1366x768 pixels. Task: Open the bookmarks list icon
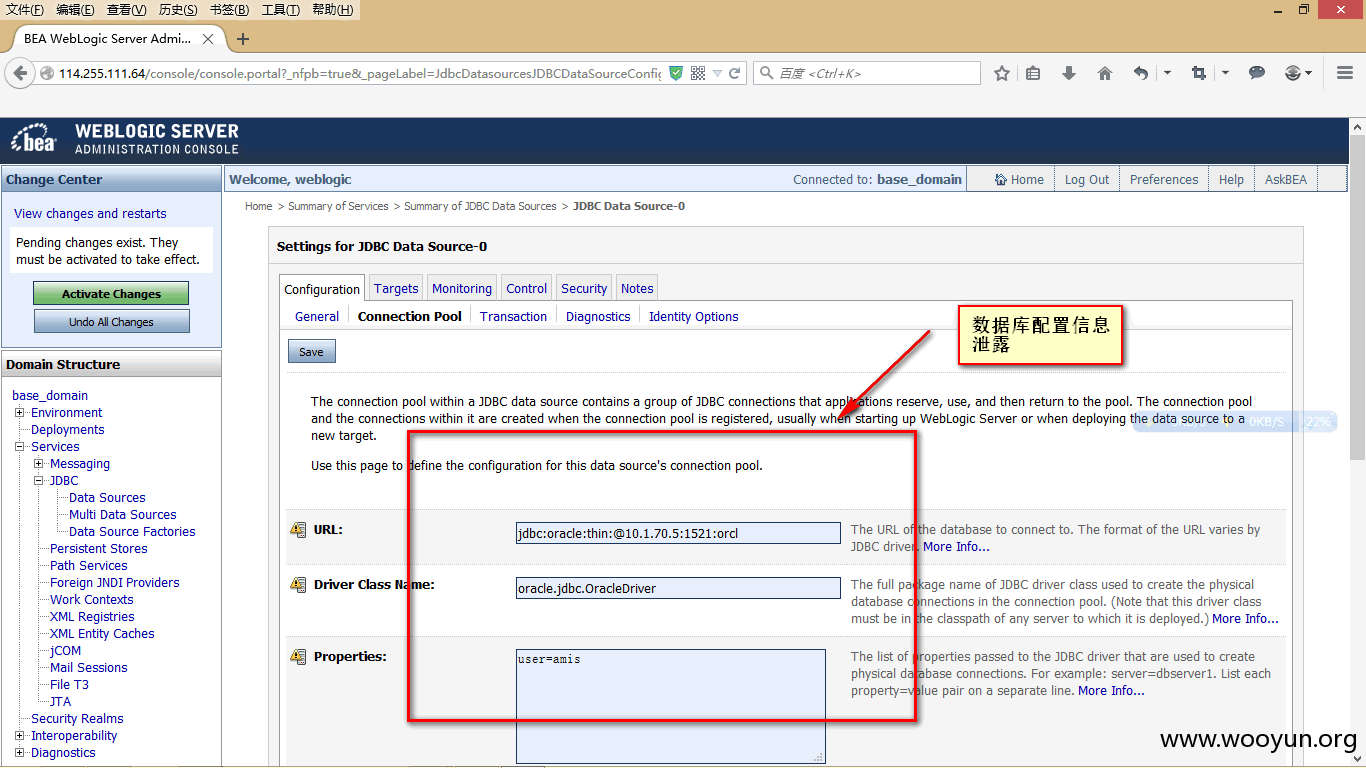coord(1034,73)
